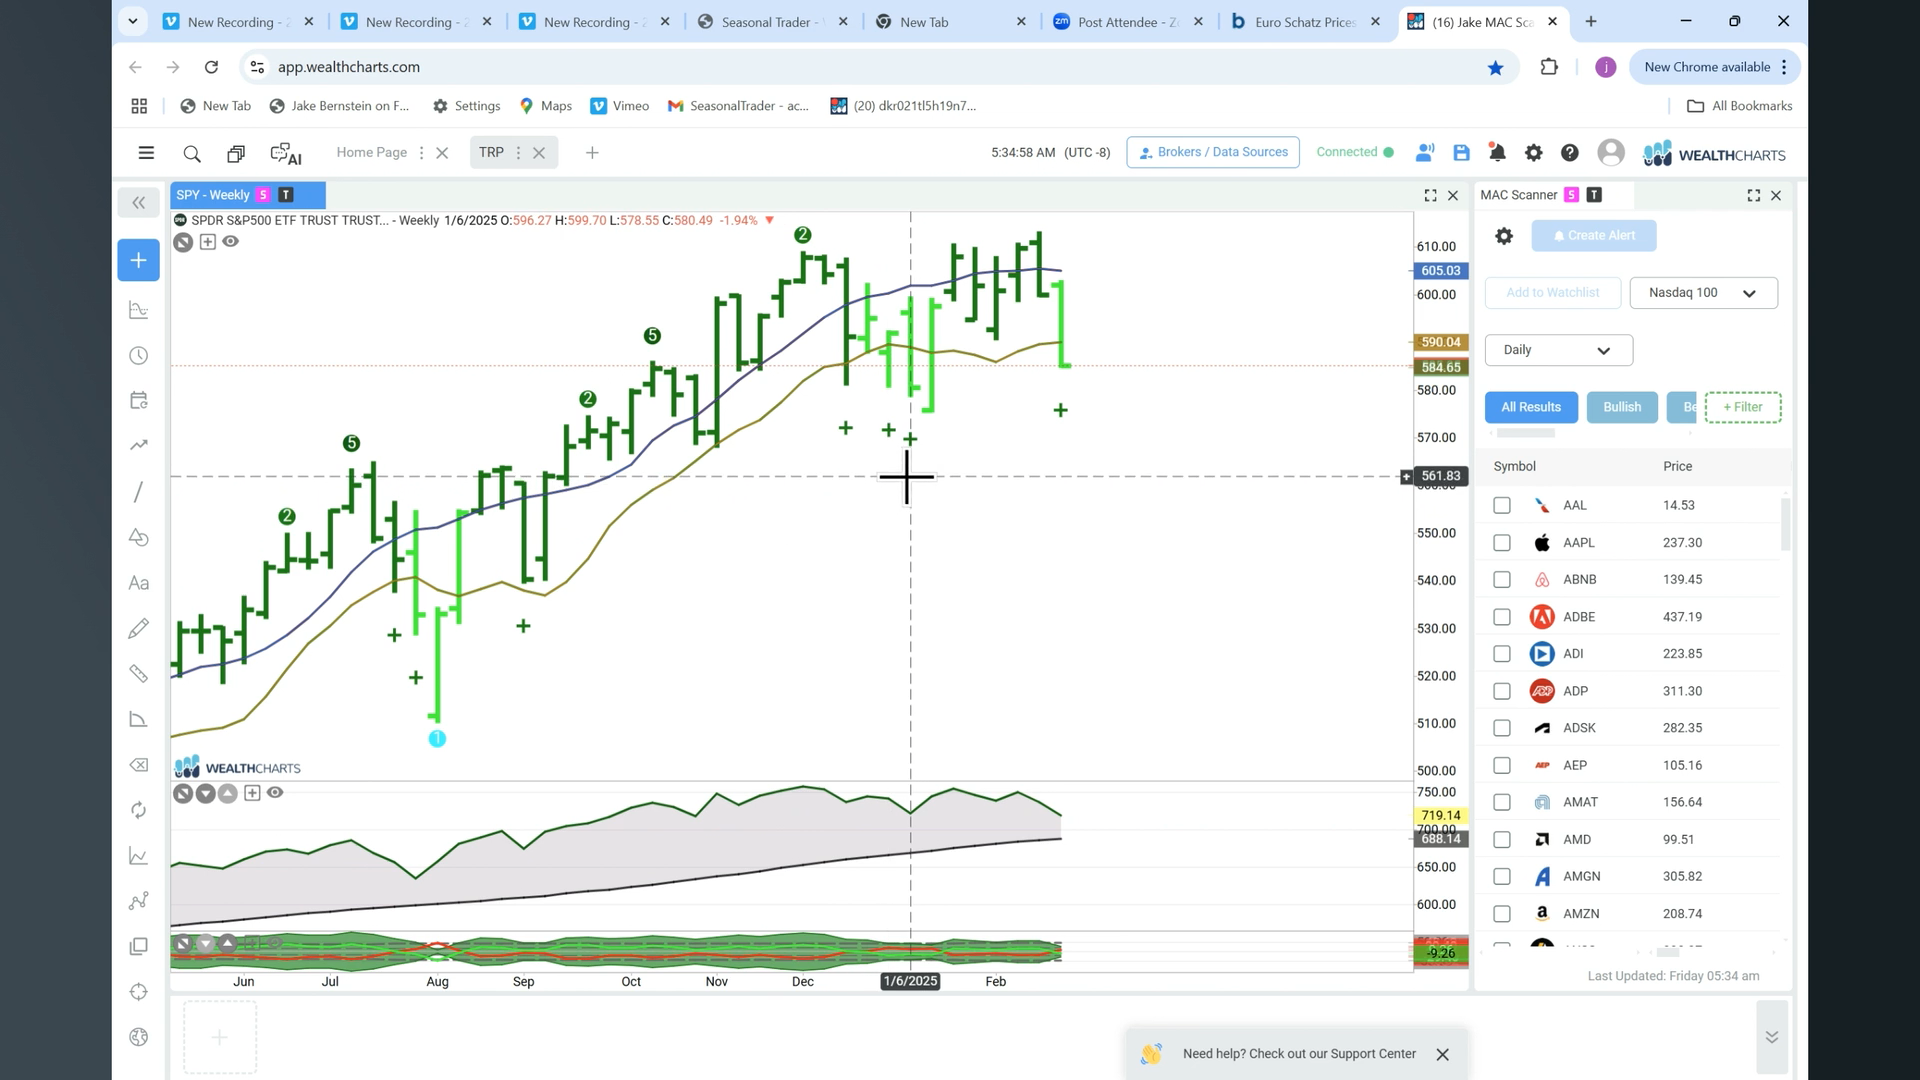Viewport: 1920px width, 1080px height.
Task: Add a scanner filter with + Filter
Action: tap(1743, 407)
